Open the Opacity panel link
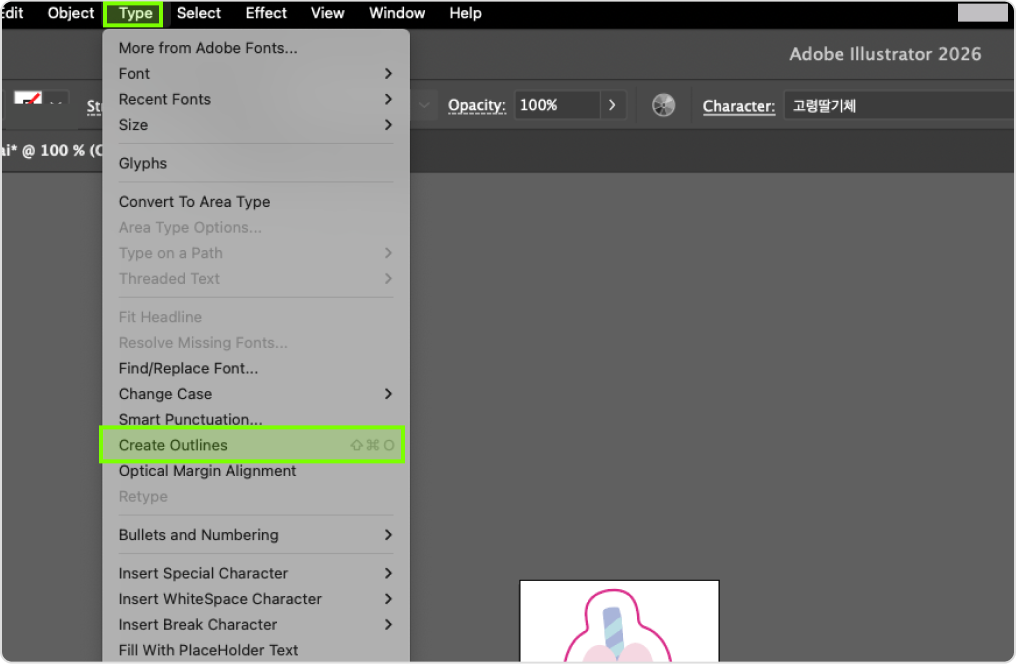The height and width of the screenshot is (664, 1016). point(476,105)
